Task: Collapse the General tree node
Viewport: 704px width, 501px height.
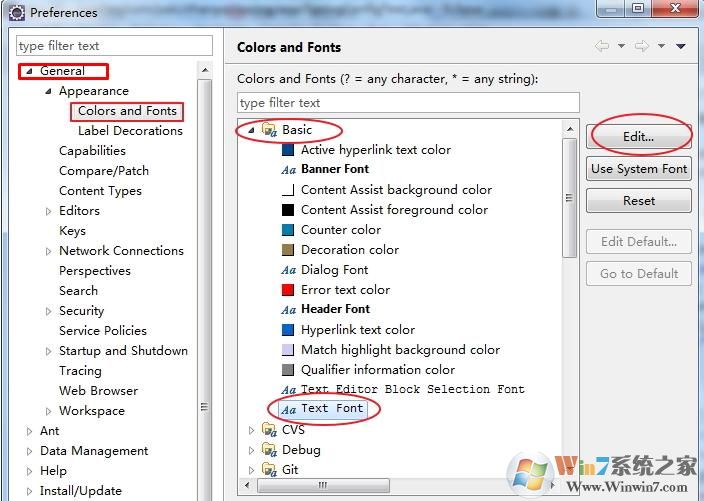Action: click(x=29, y=71)
